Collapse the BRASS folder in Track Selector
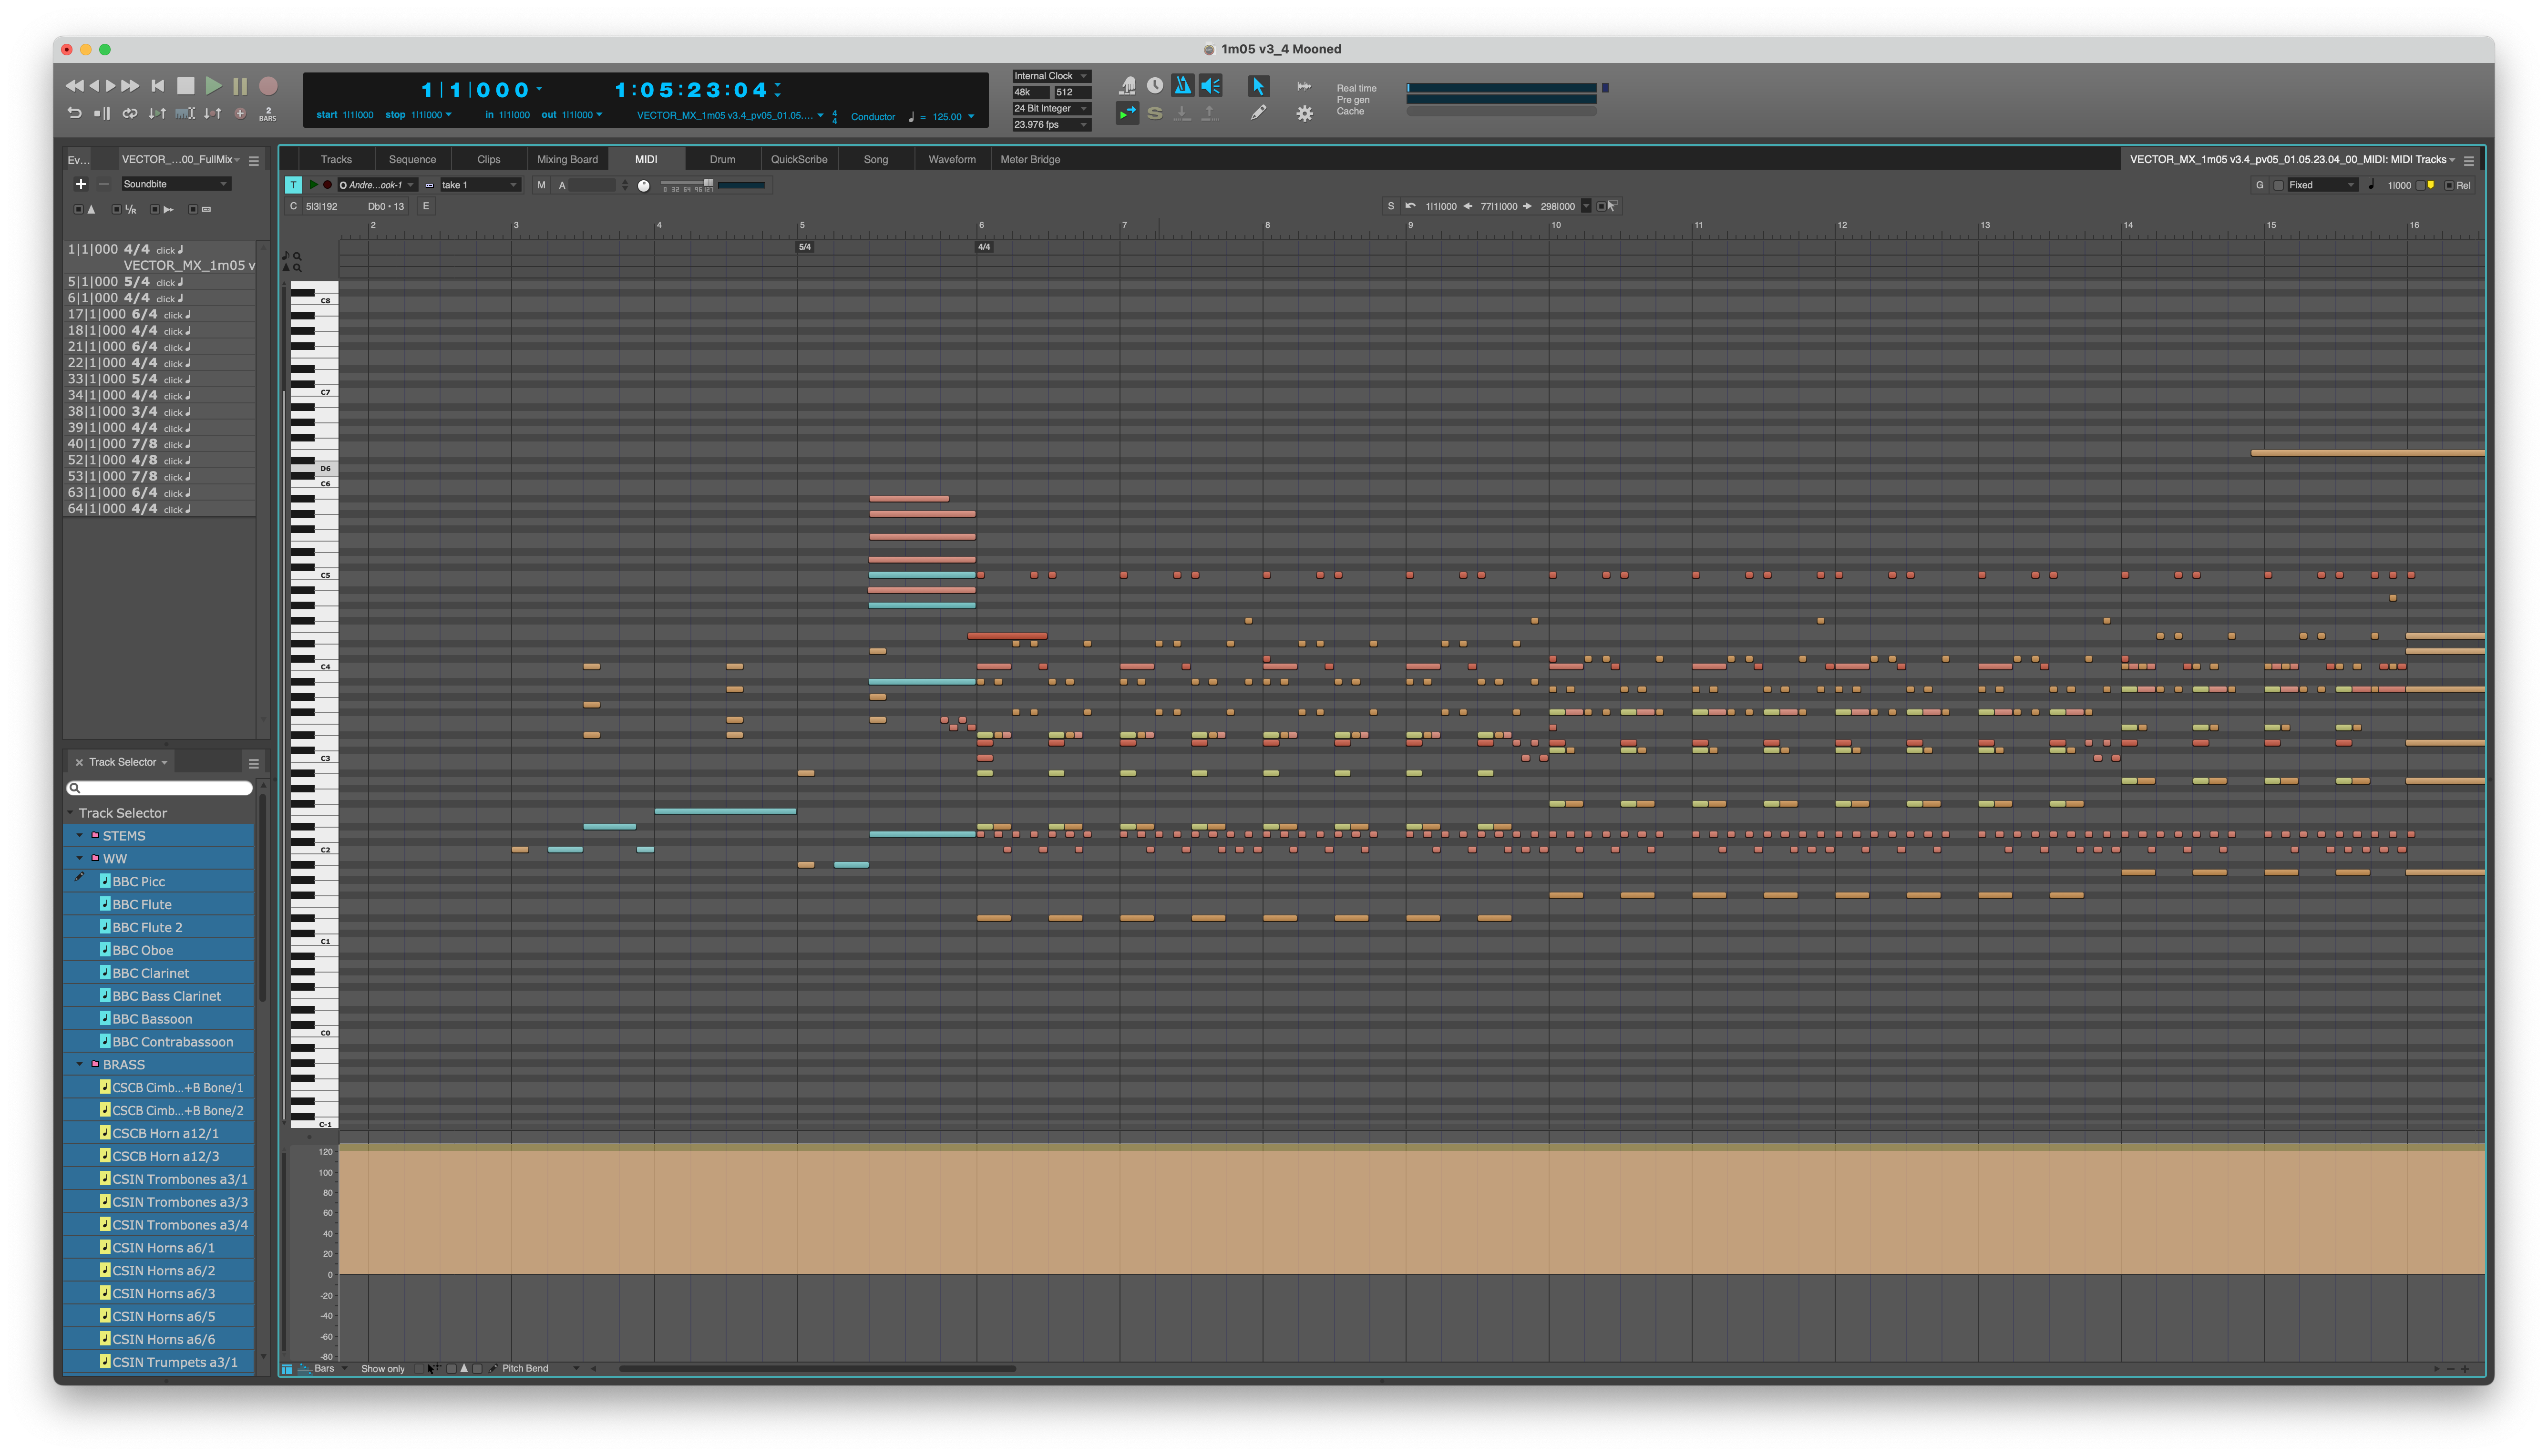The image size is (2548, 1456). coord(80,1064)
